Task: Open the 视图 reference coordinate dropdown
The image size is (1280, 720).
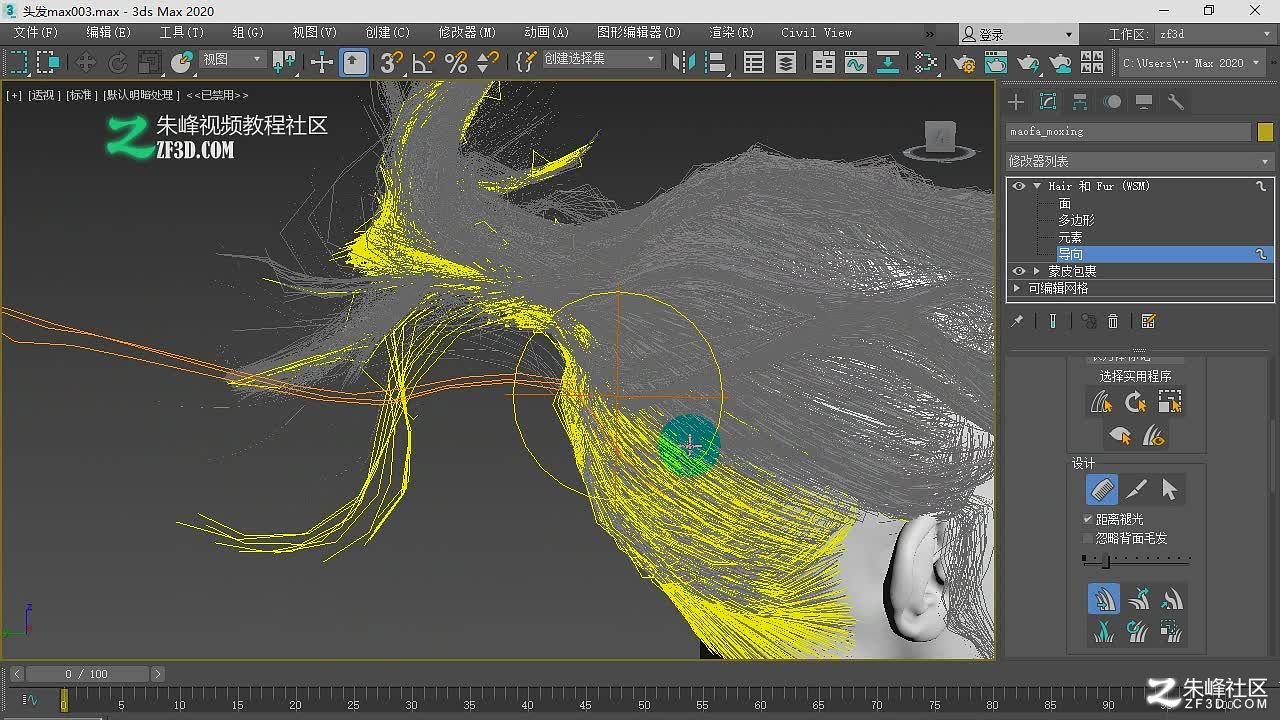Action: pos(233,60)
